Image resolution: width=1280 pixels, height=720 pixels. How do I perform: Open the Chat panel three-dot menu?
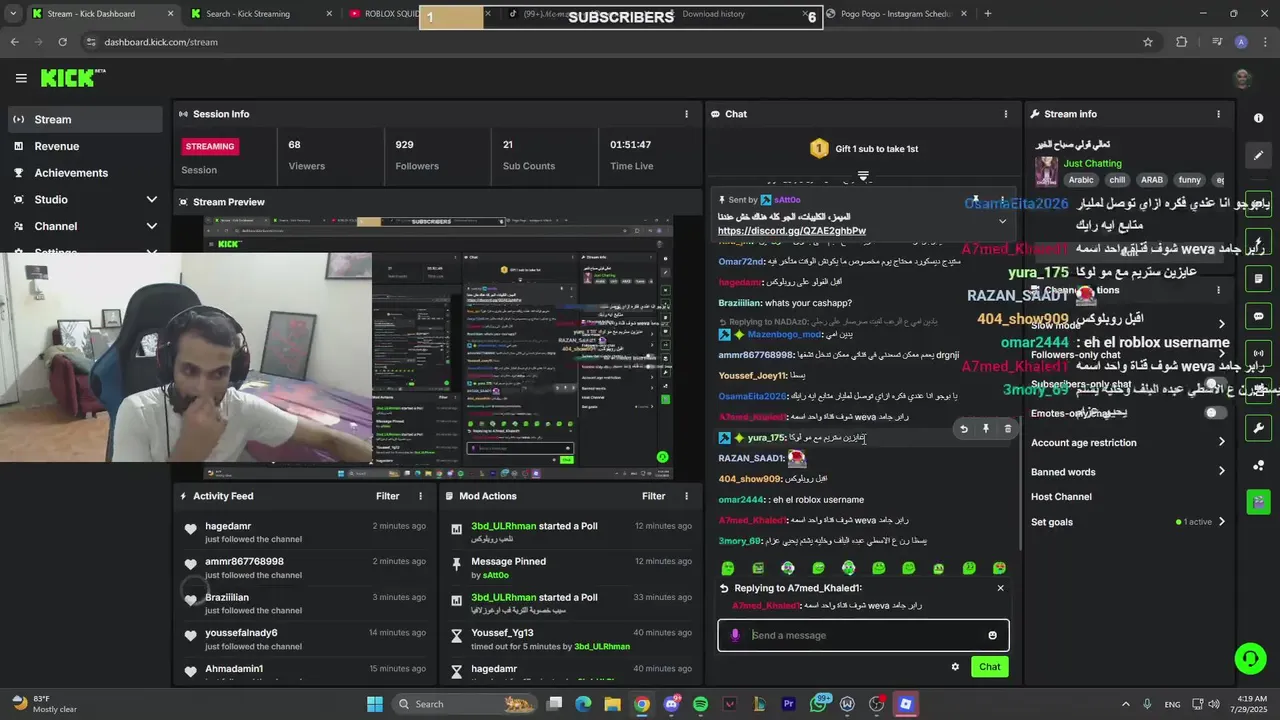(1006, 114)
